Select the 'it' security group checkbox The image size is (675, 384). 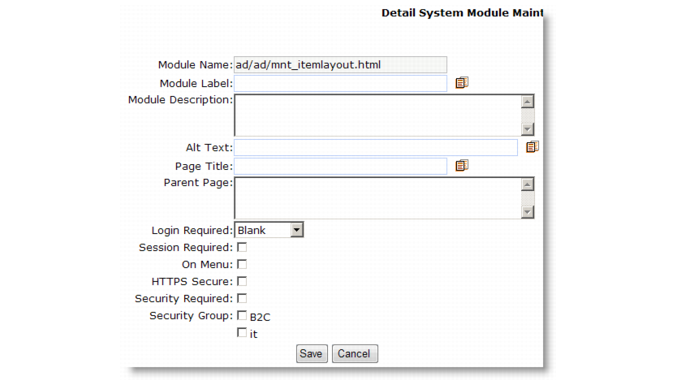242,332
